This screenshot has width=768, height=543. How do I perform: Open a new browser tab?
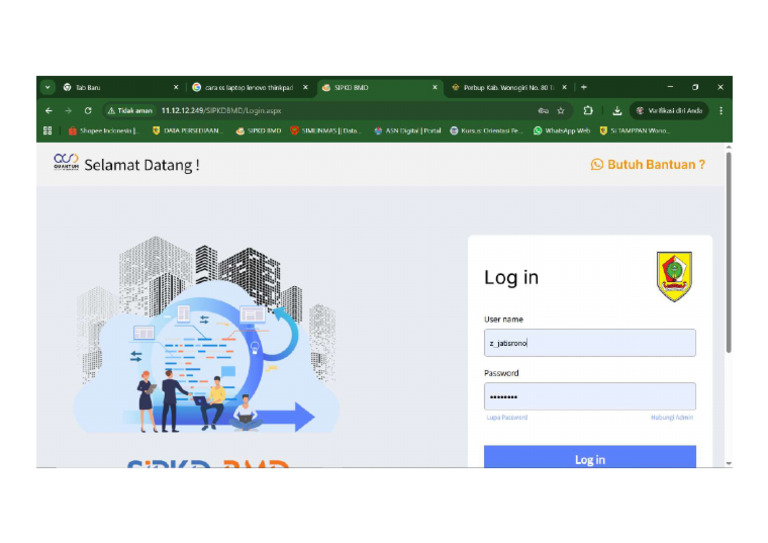tap(584, 88)
